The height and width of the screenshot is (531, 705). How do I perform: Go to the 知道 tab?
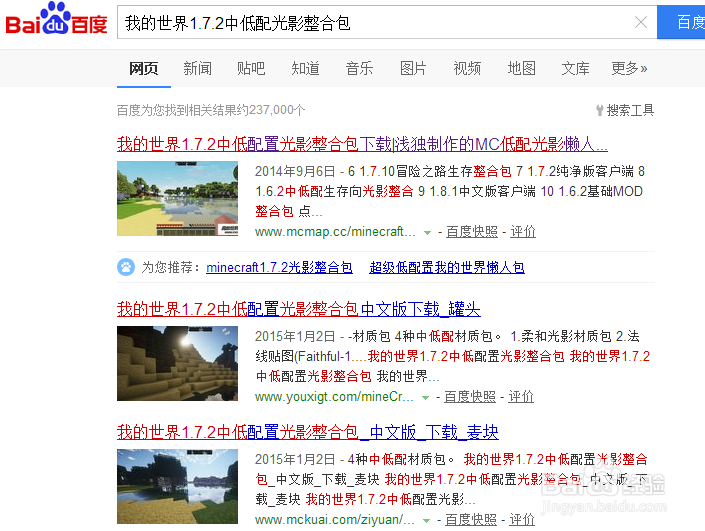pyautogui.click(x=305, y=68)
